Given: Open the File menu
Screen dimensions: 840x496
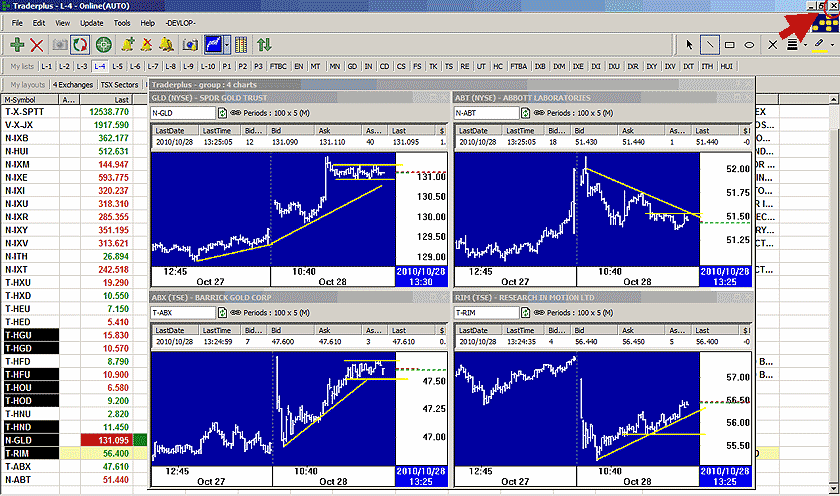Looking at the screenshot, I should (17, 23).
